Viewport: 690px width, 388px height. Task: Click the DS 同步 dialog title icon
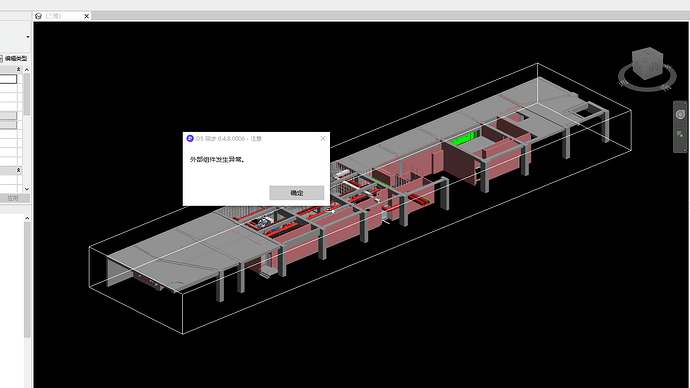[x=190, y=138]
